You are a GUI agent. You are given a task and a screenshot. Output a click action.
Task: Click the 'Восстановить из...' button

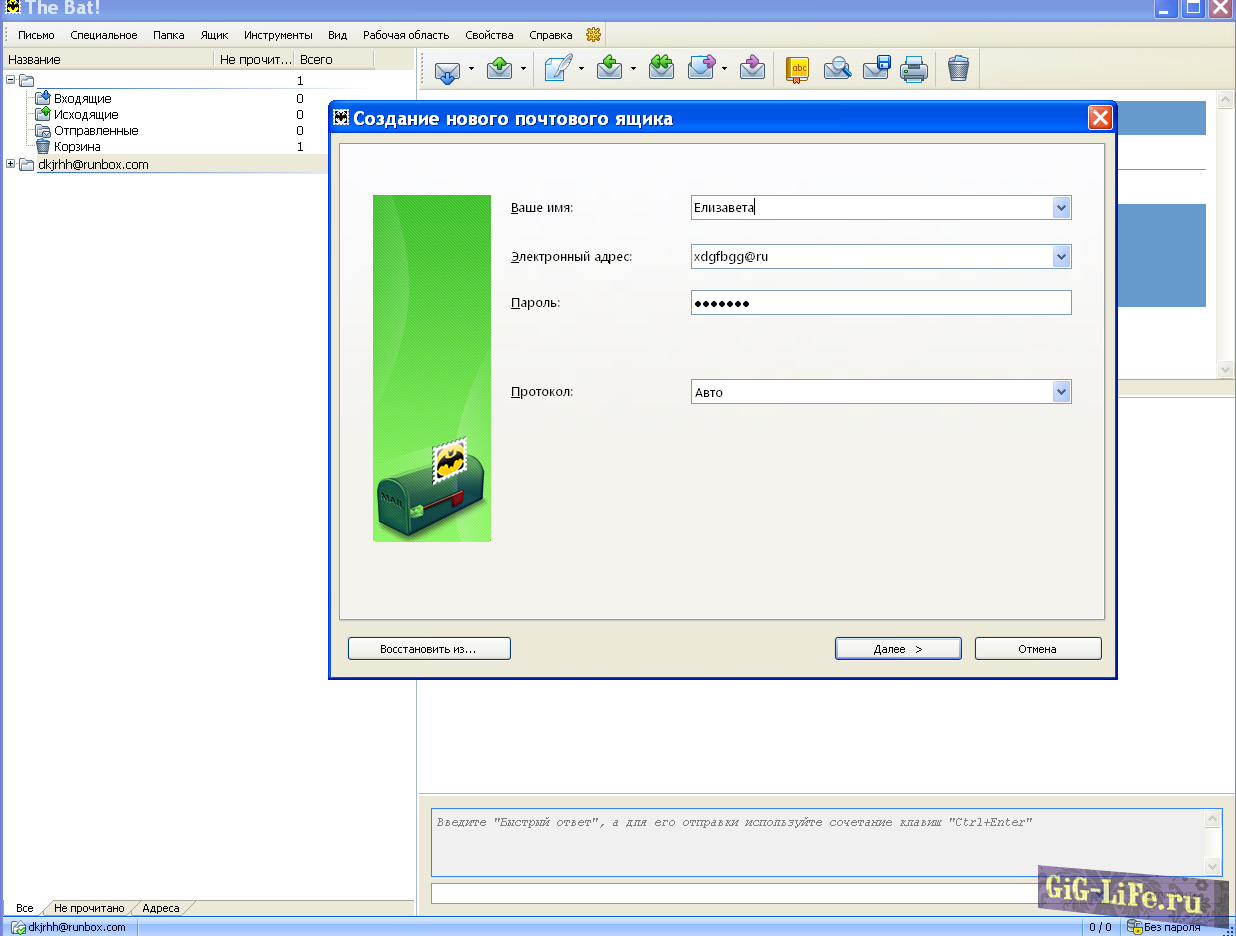429,649
